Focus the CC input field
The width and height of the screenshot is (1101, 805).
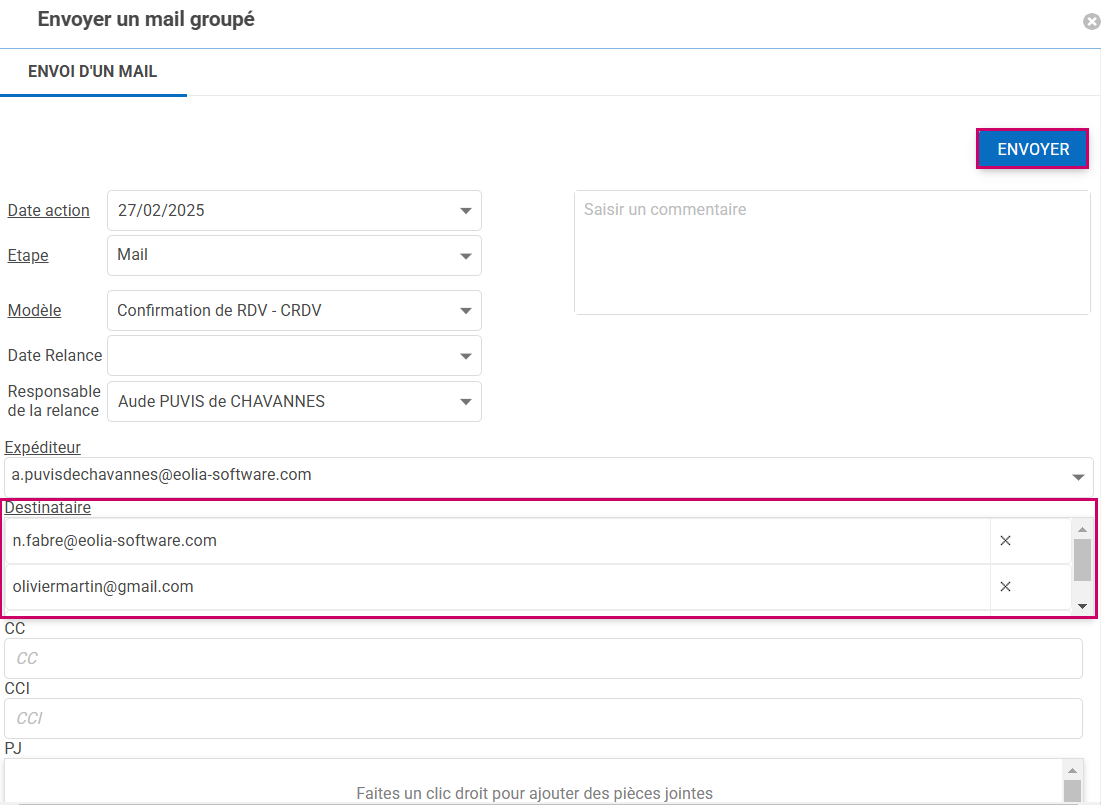pyautogui.click(x=543, y=659)
